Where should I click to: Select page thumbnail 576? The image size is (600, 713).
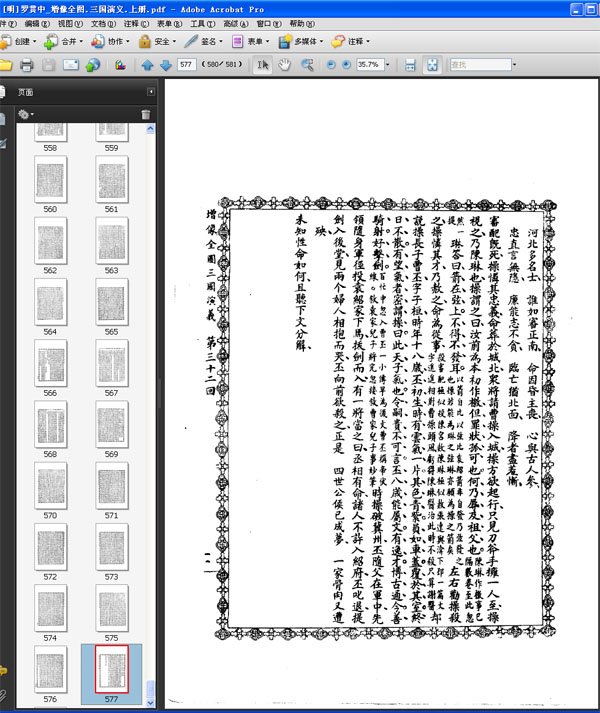(x=50, y=670)
